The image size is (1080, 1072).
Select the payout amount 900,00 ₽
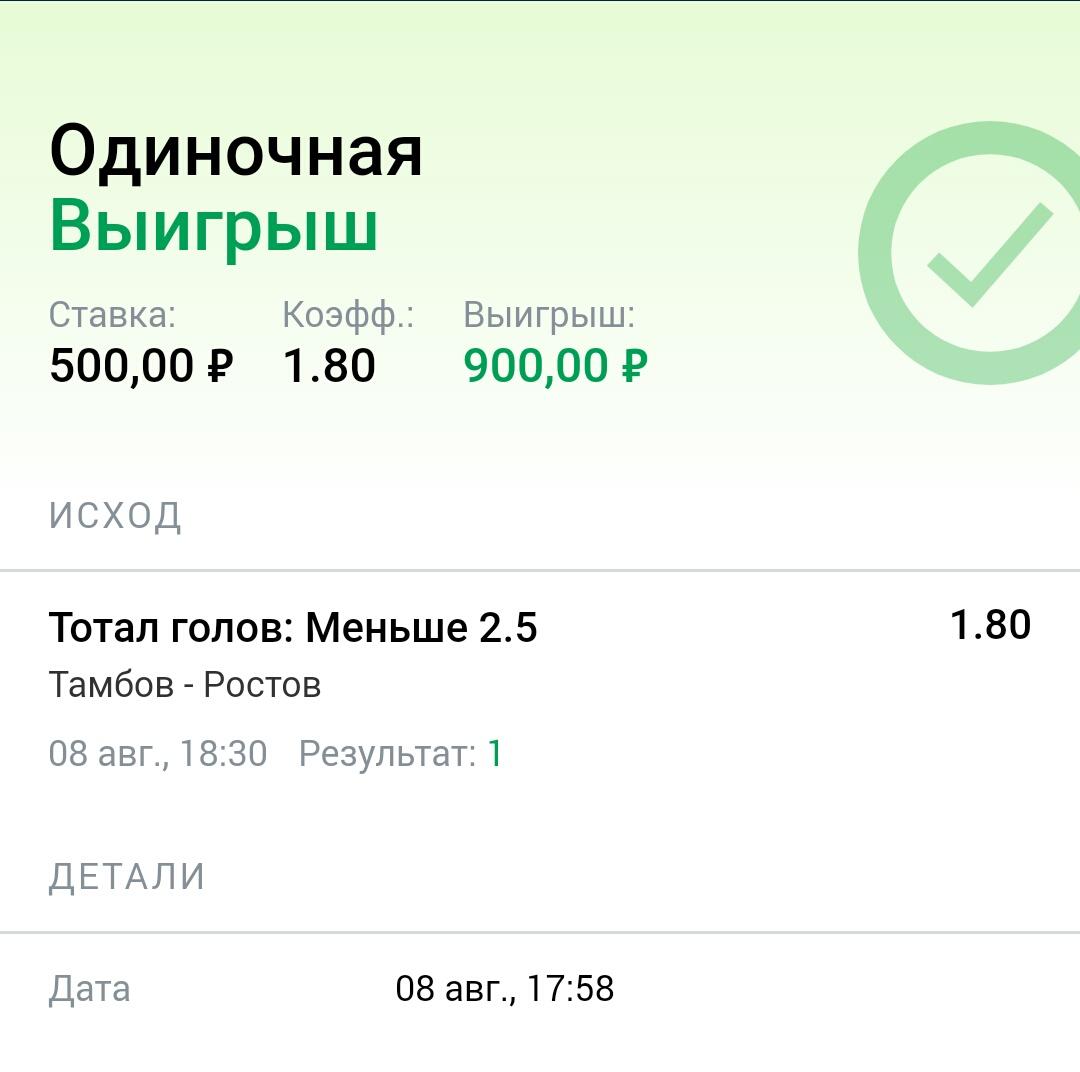[x=555, y=365]
